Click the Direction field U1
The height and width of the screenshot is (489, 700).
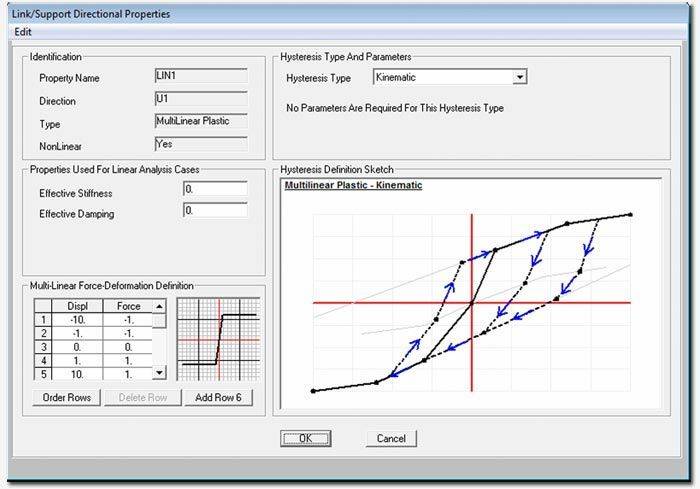(x=201, y=99)
